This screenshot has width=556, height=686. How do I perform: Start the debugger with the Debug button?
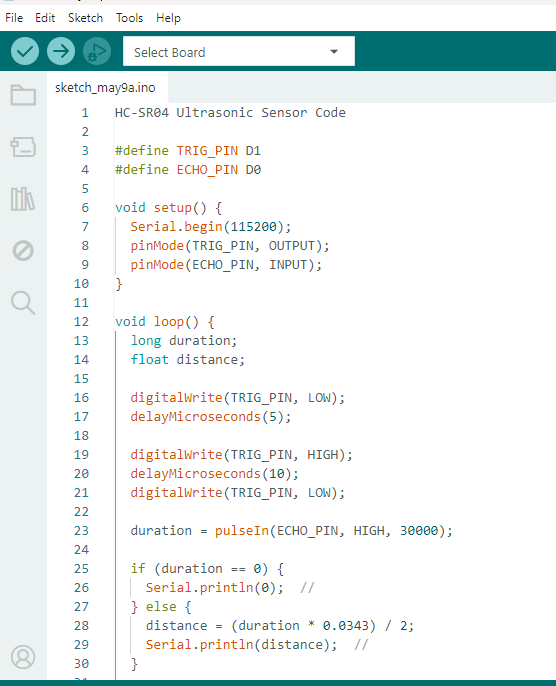click(97, 52)
